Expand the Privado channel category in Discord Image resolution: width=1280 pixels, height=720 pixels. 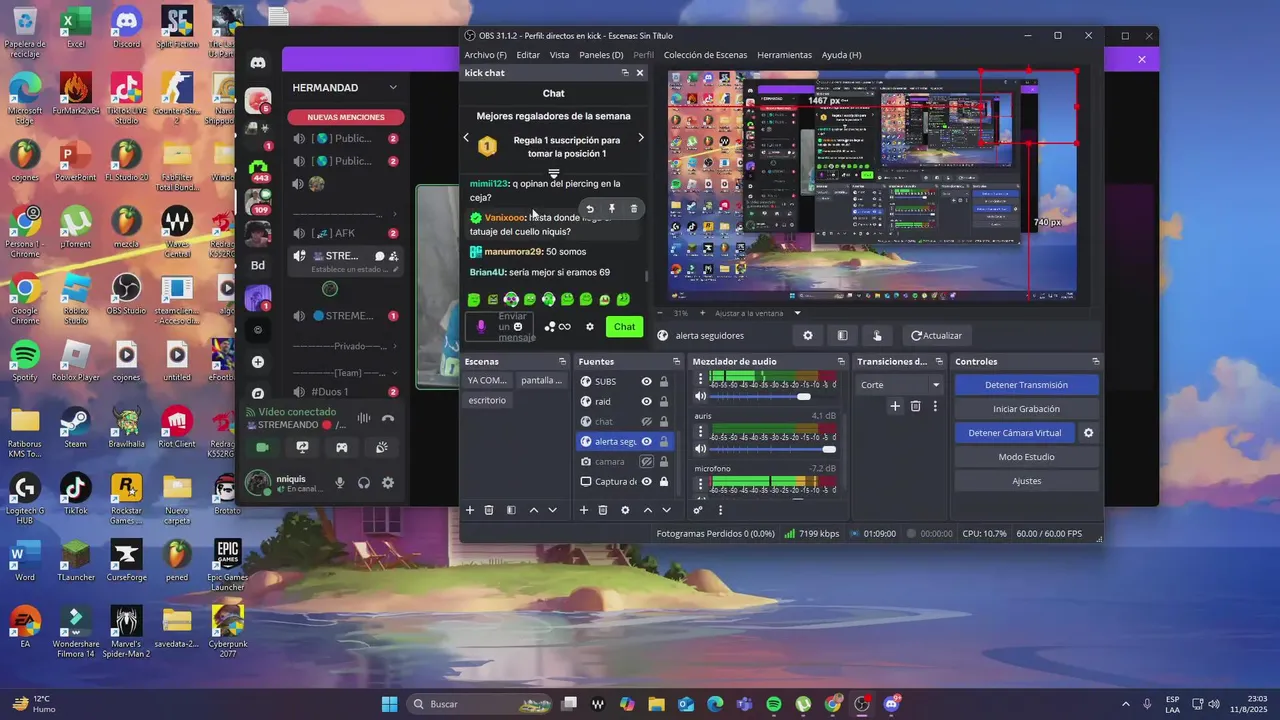[347, 346]
